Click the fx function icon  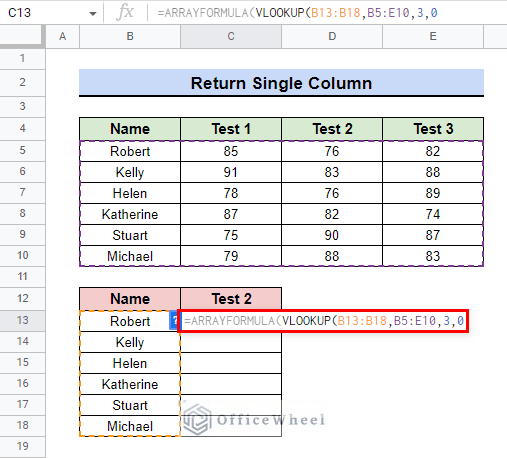[x=125, y=13]
